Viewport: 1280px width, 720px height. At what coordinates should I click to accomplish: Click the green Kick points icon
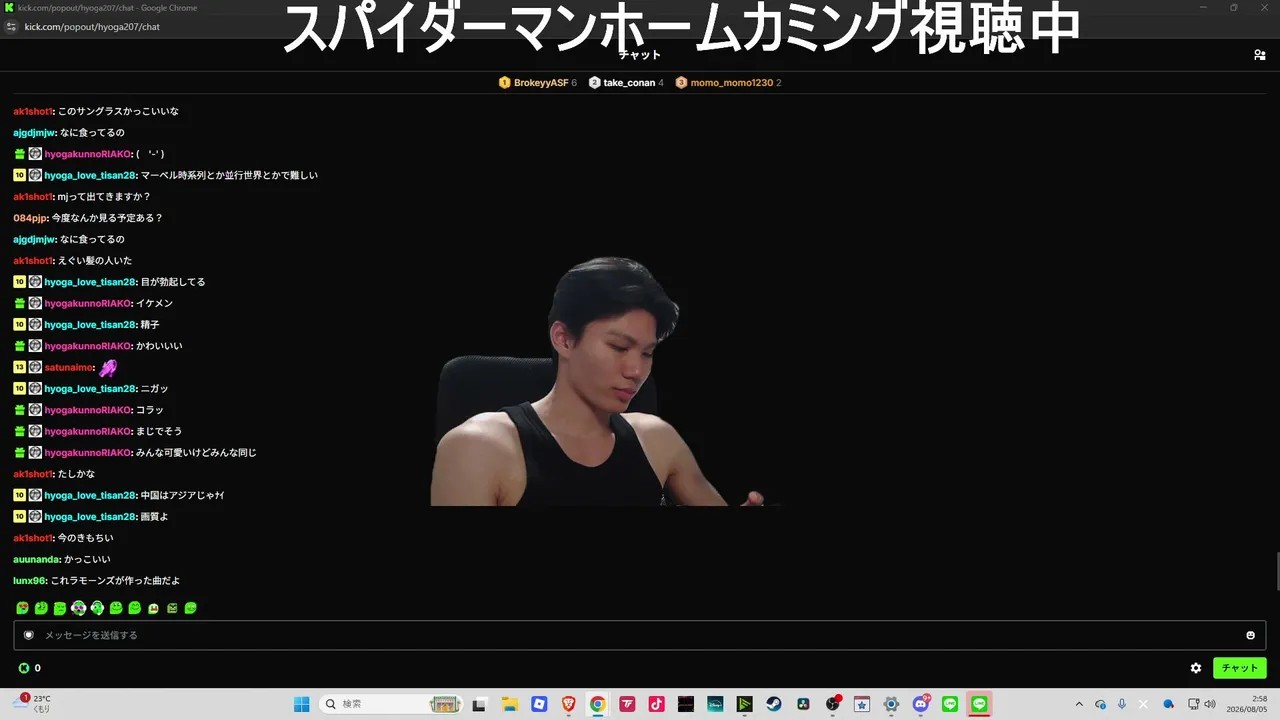pyautogui.click(x=23, y=668)
